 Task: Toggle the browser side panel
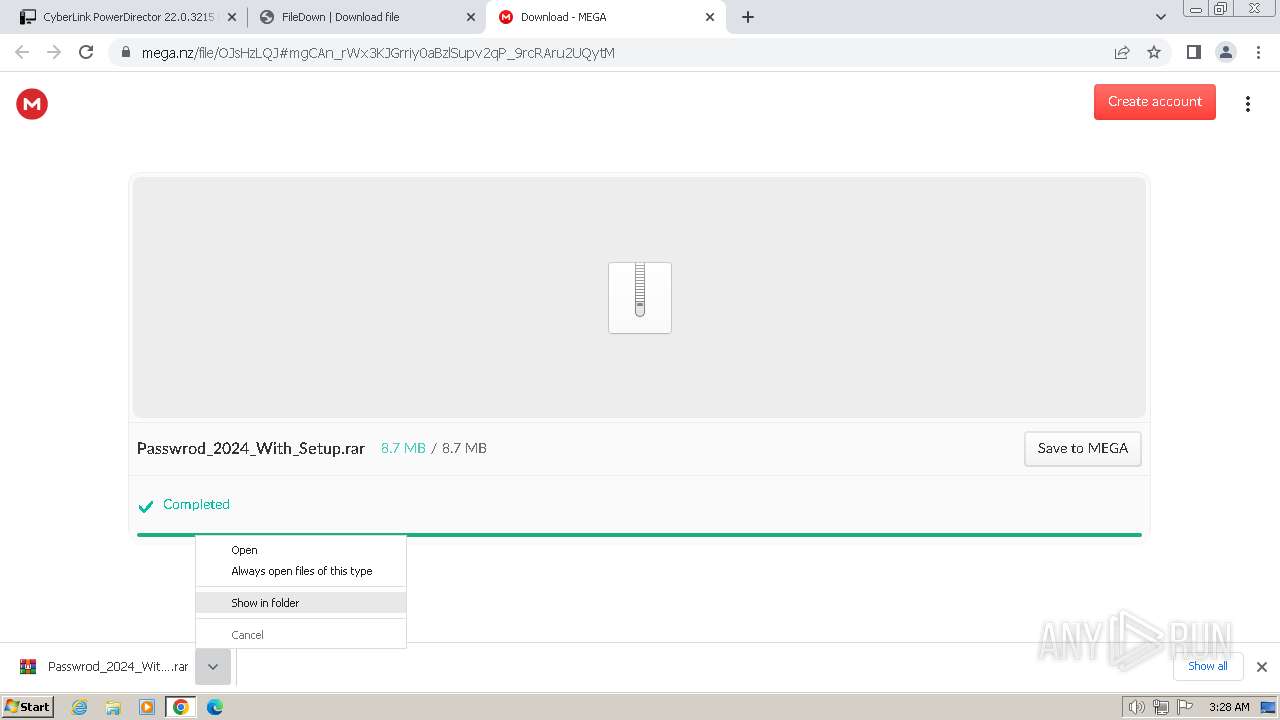[x=1193, y=52]
